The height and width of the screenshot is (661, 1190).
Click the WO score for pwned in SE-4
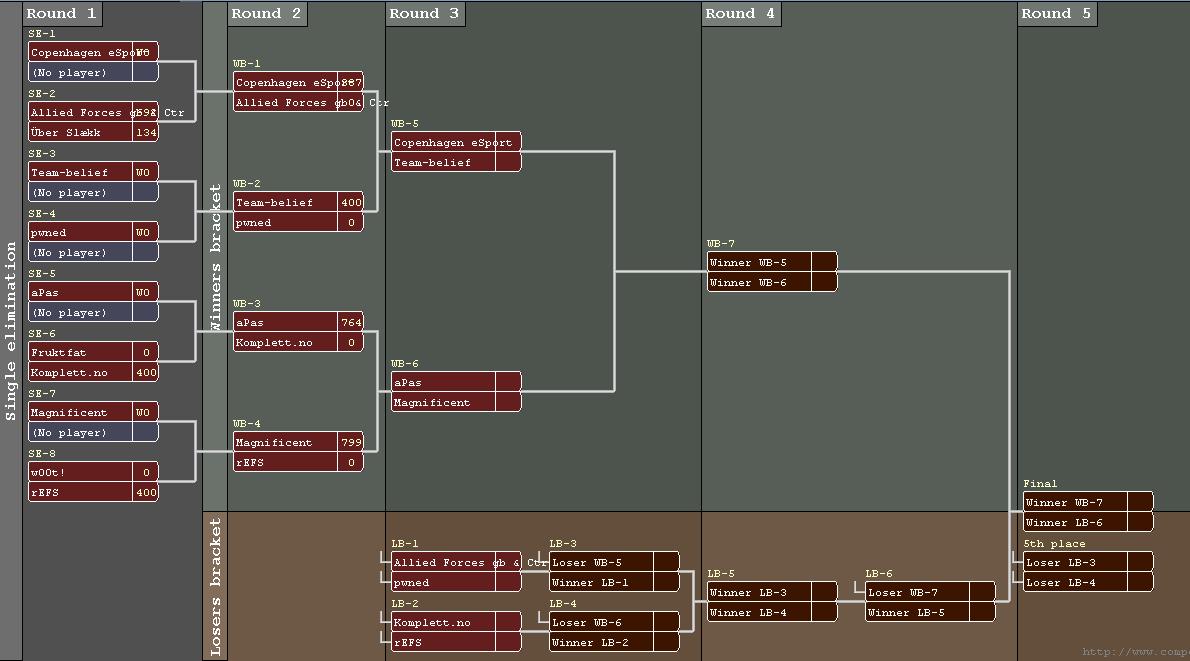pyautogui.click(x=146, y=232)
